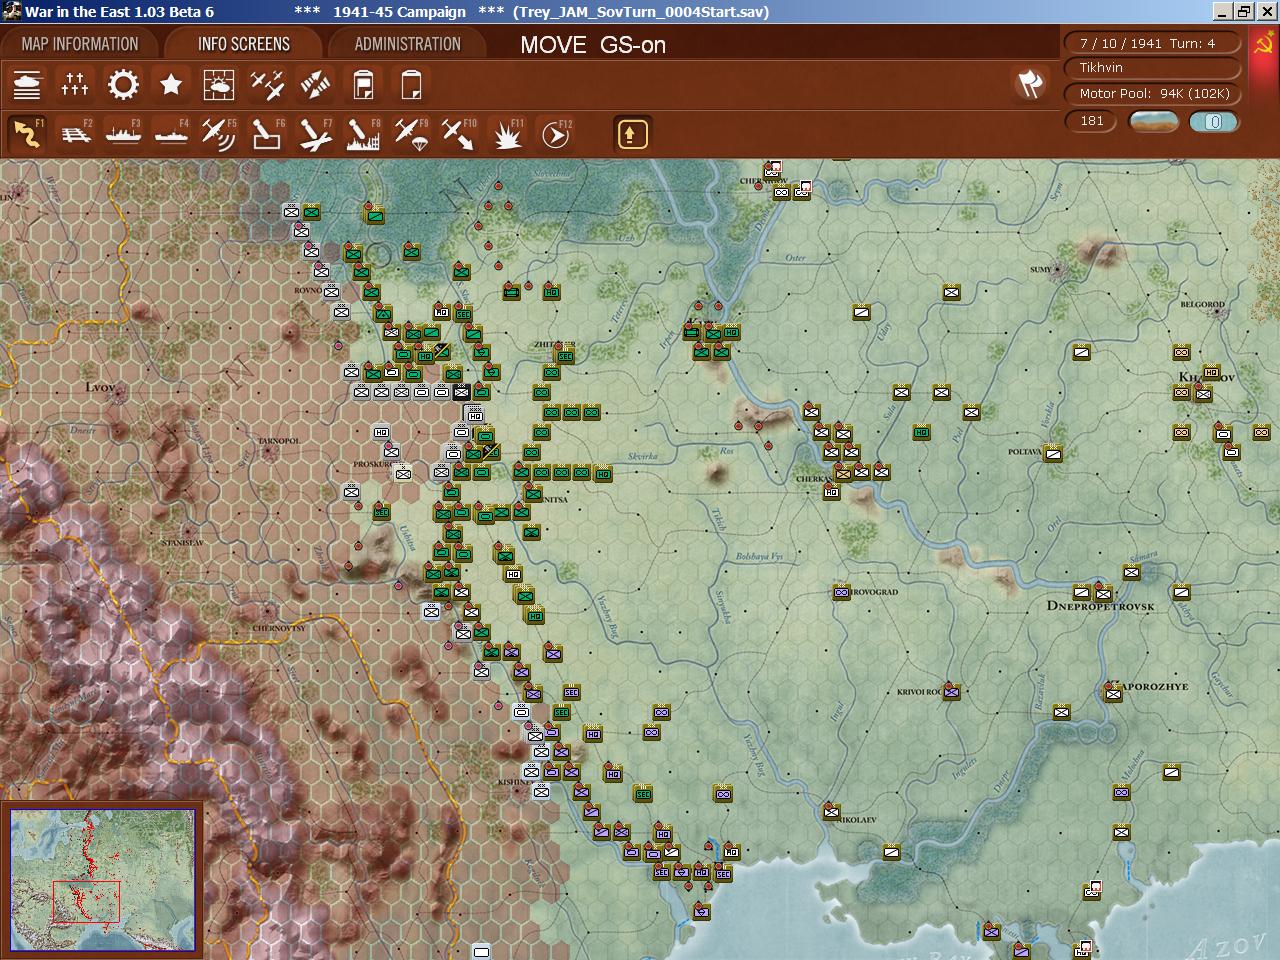Click the Dnepropetrovsk city label

coord(1100,606)
